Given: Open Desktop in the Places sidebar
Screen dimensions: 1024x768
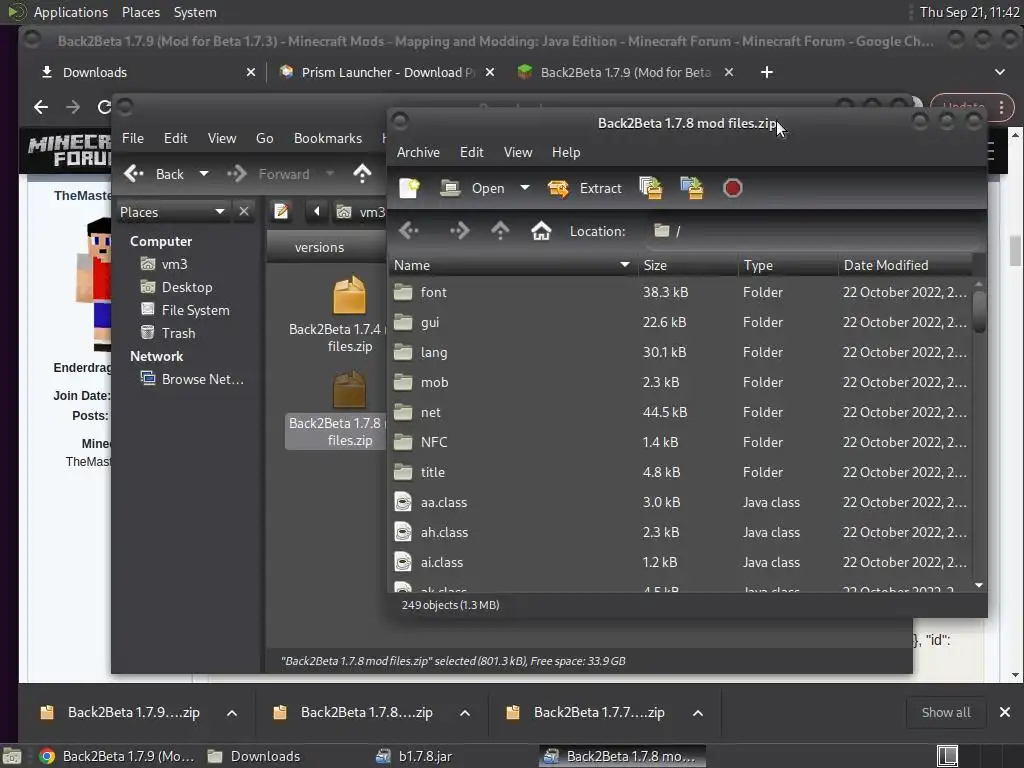Looking at the screenshot, I should click(x=187, y=287).
